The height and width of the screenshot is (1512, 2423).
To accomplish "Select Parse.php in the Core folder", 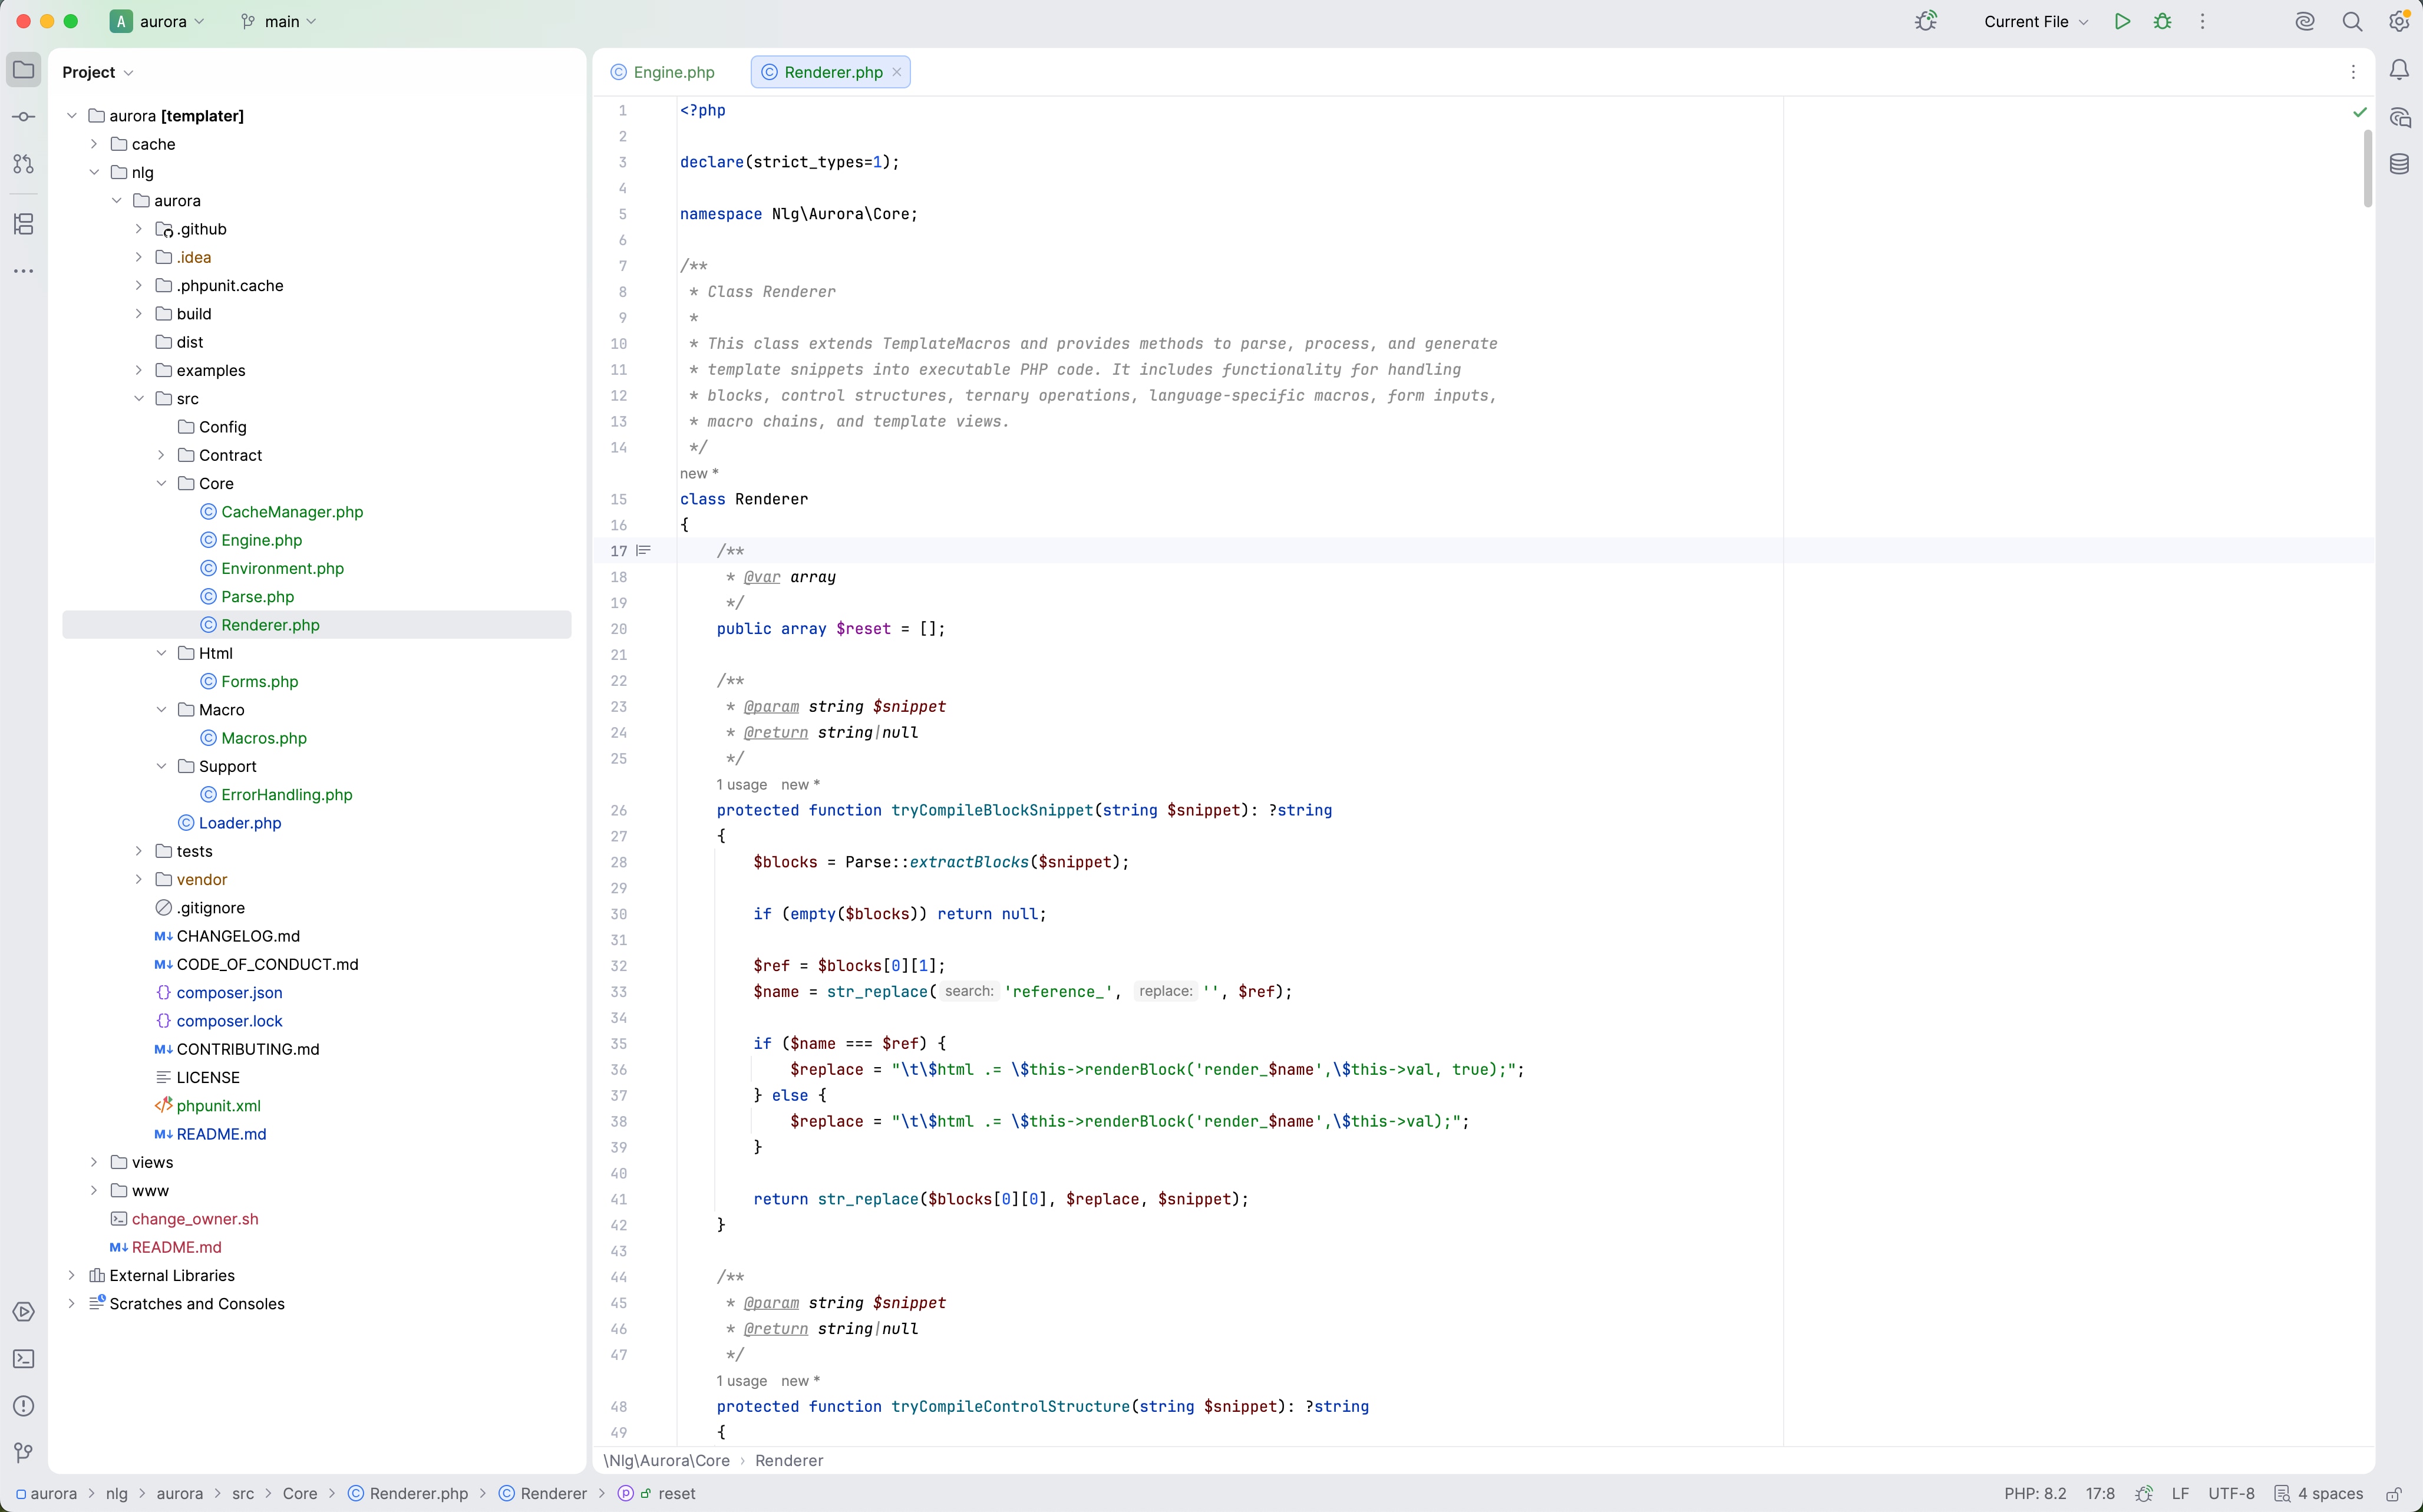I will point(257,596).
